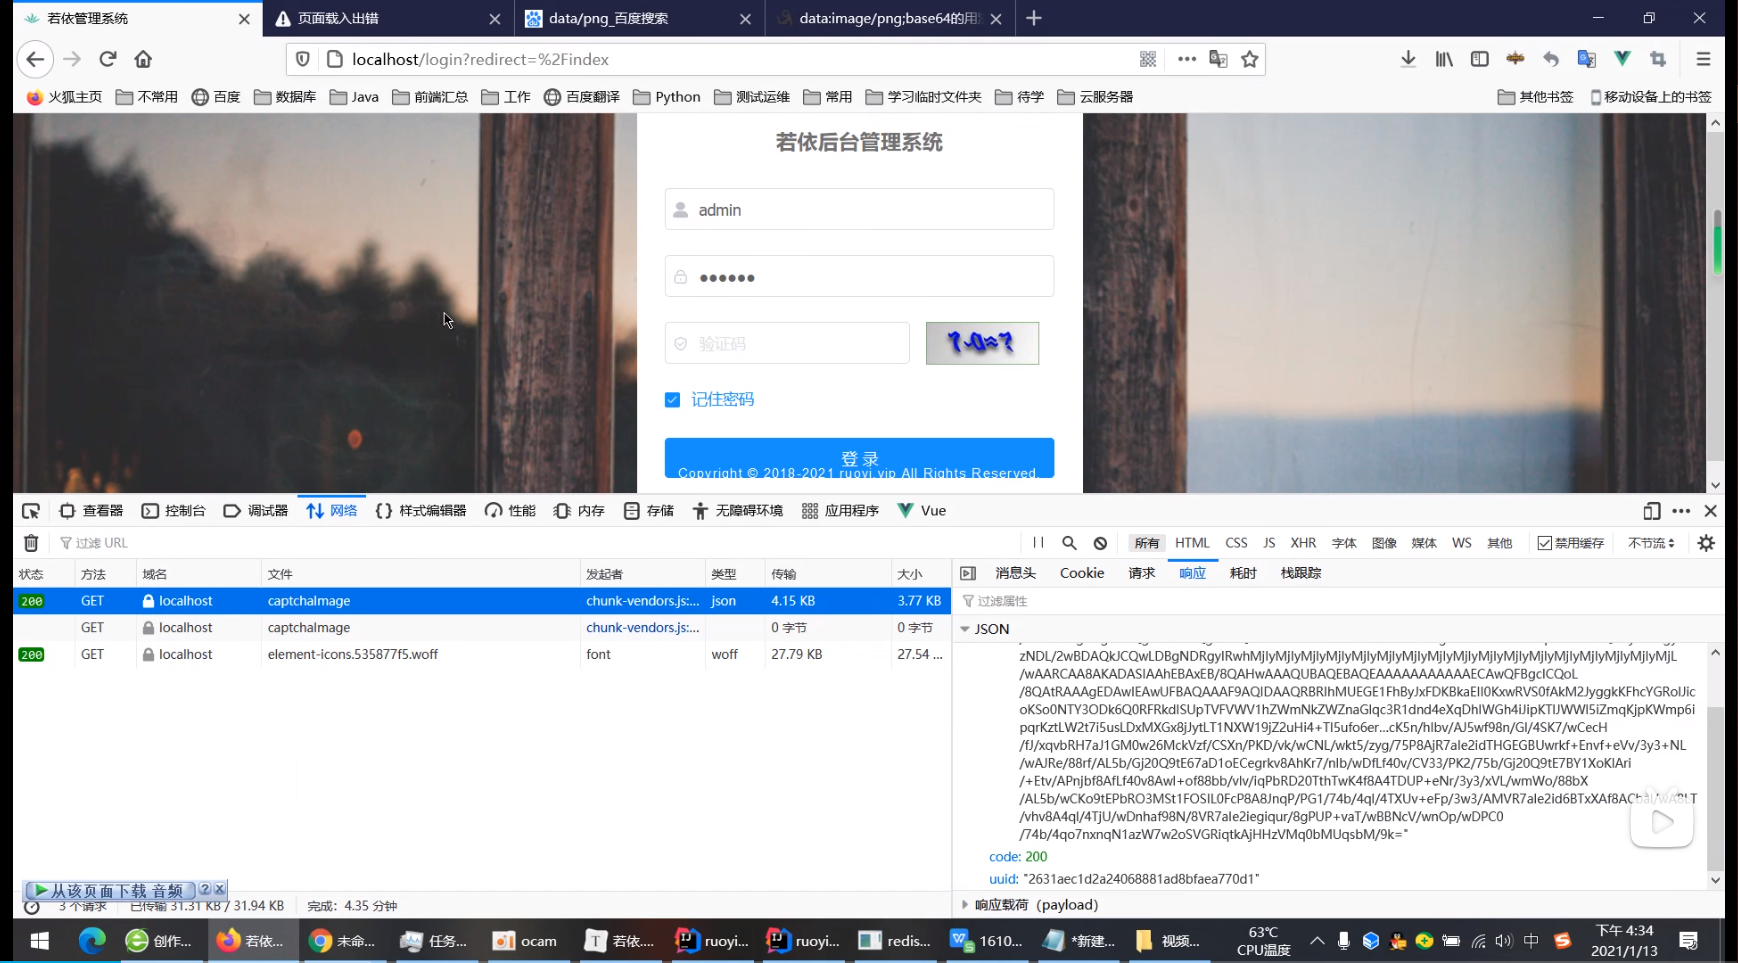Collapse the request details pane toggle icon
1738x963 pixels.
point(968,573)
